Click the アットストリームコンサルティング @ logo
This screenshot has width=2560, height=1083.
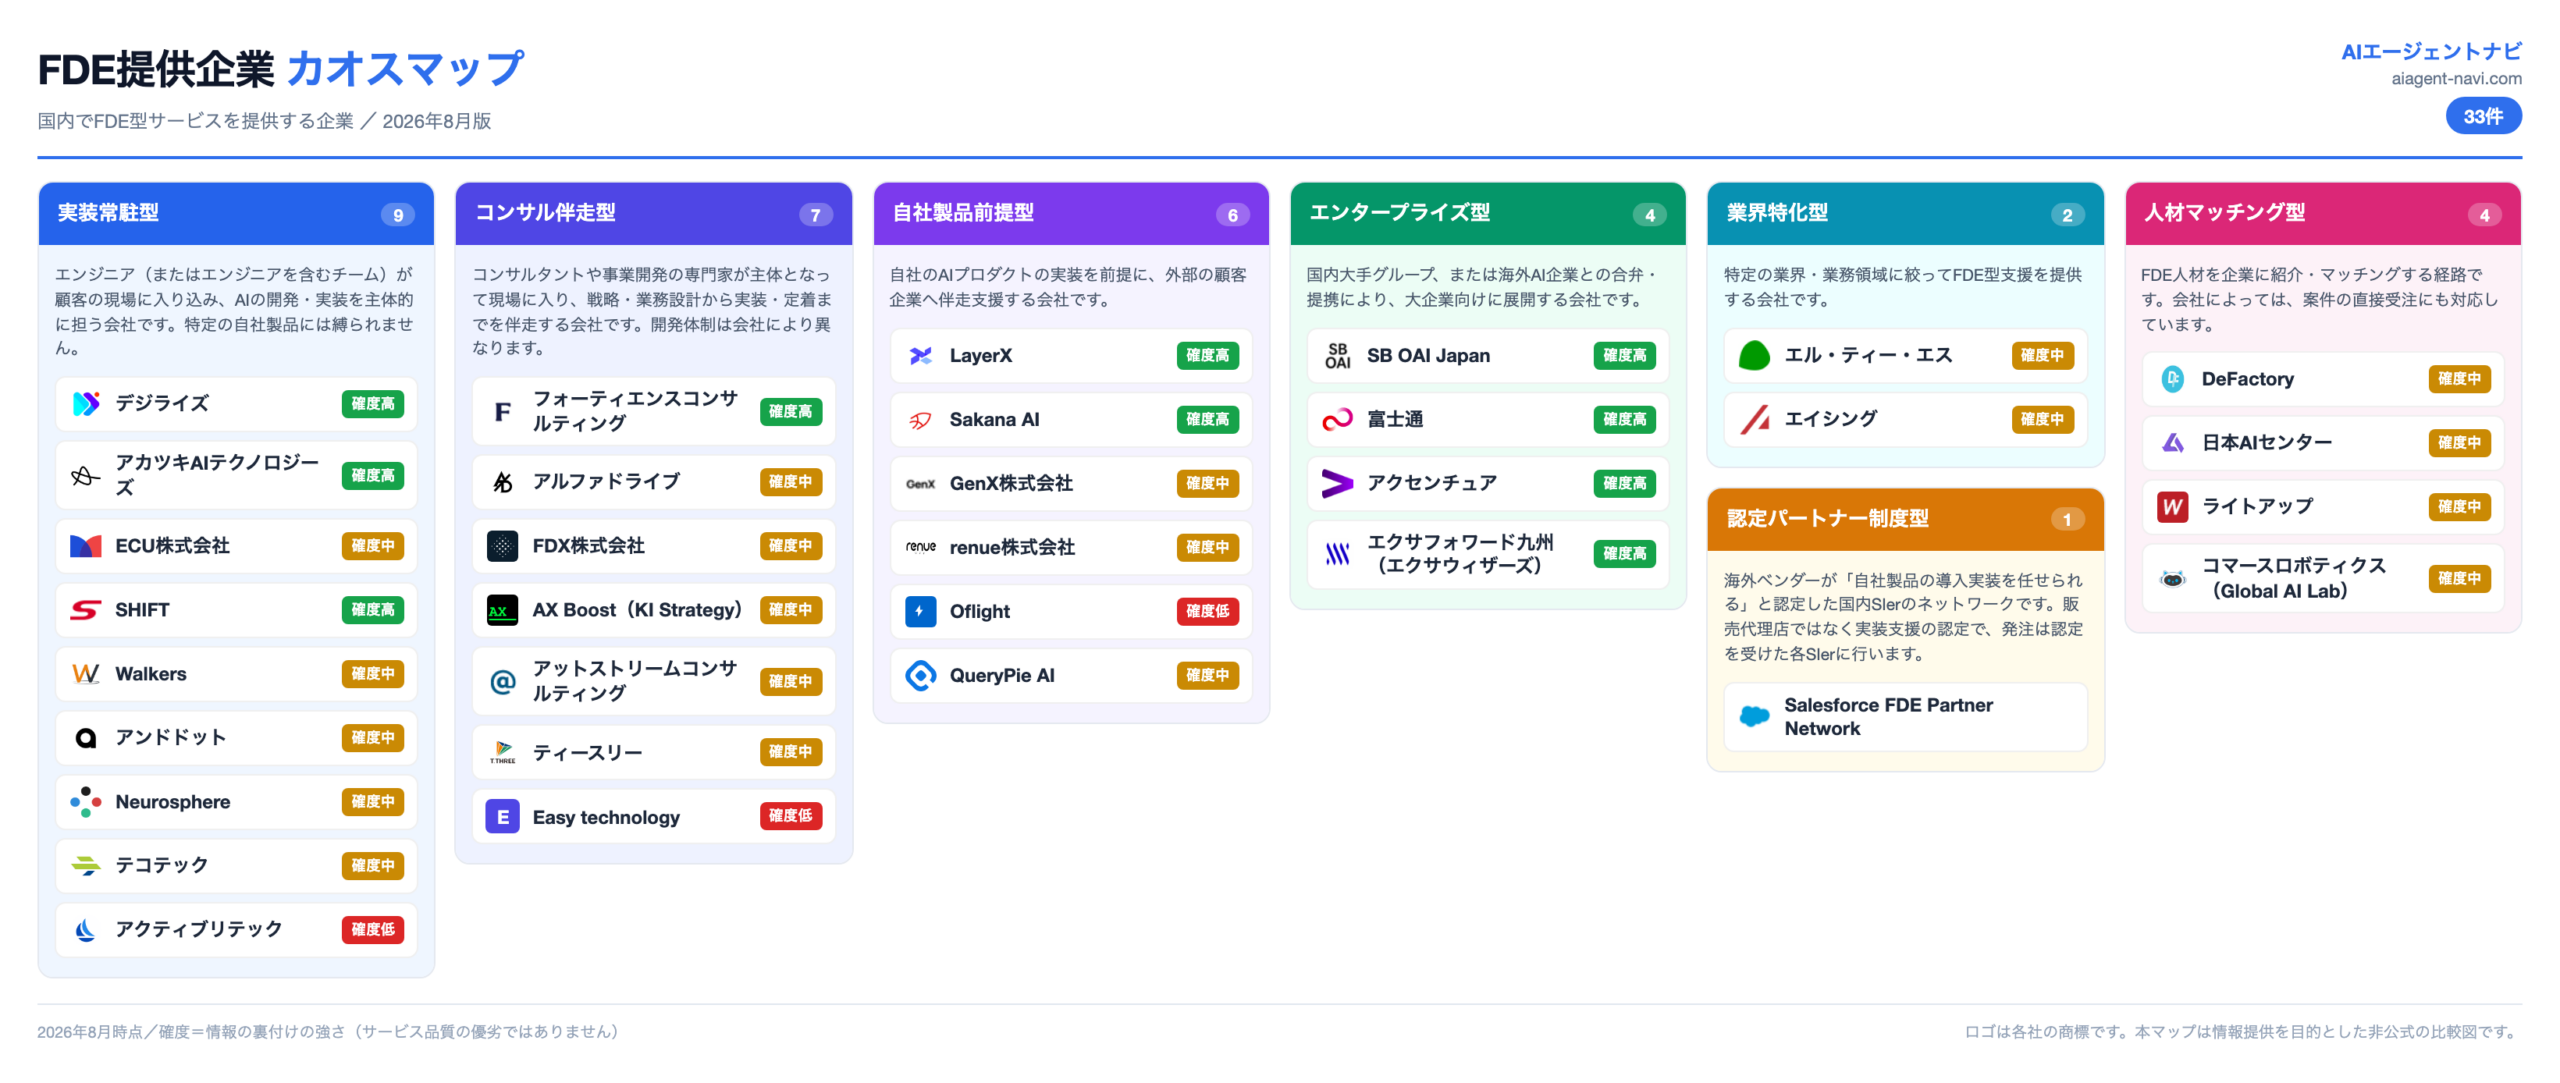tap(503, 682)
